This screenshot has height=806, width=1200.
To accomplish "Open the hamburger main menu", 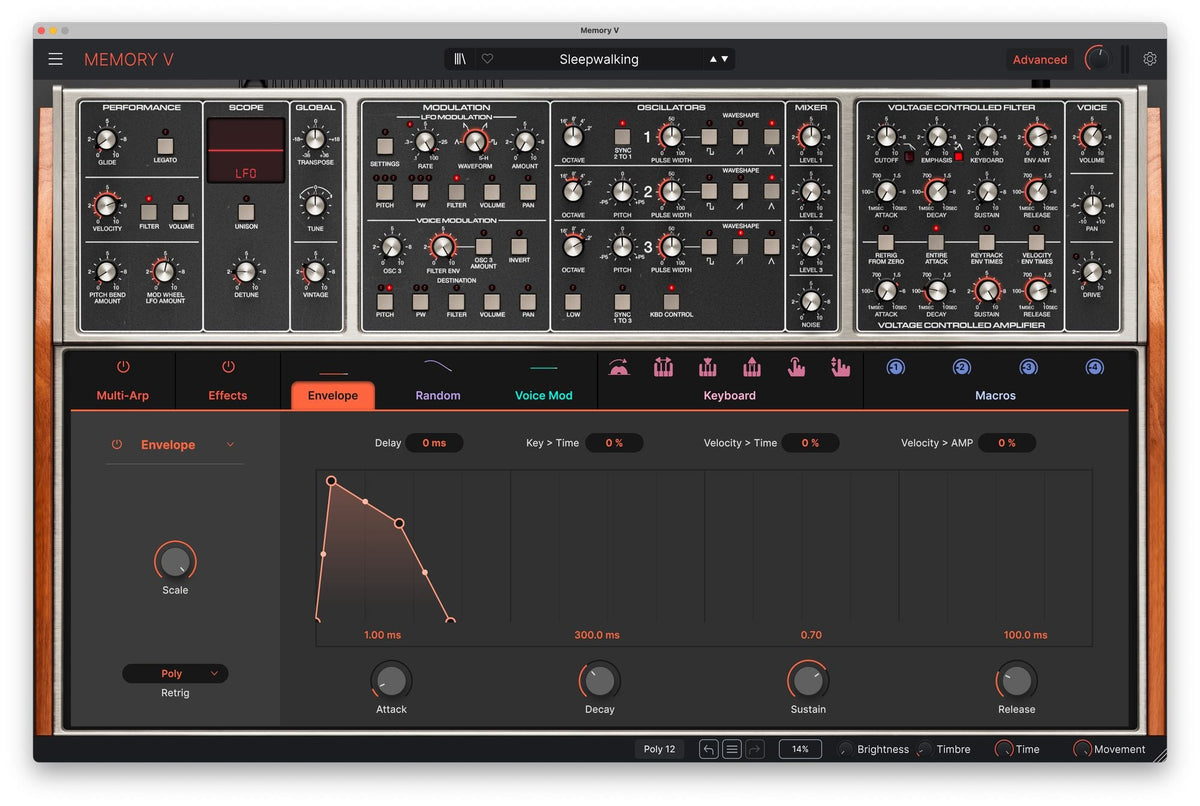I will tap(55, 59).
